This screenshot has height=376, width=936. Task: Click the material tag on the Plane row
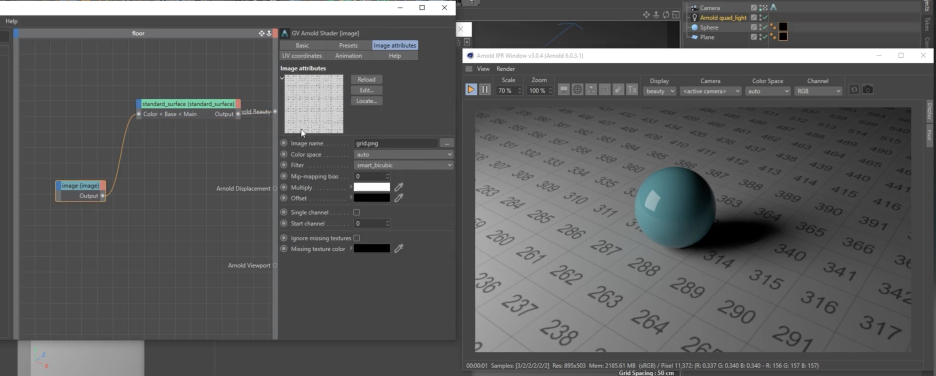773,36
